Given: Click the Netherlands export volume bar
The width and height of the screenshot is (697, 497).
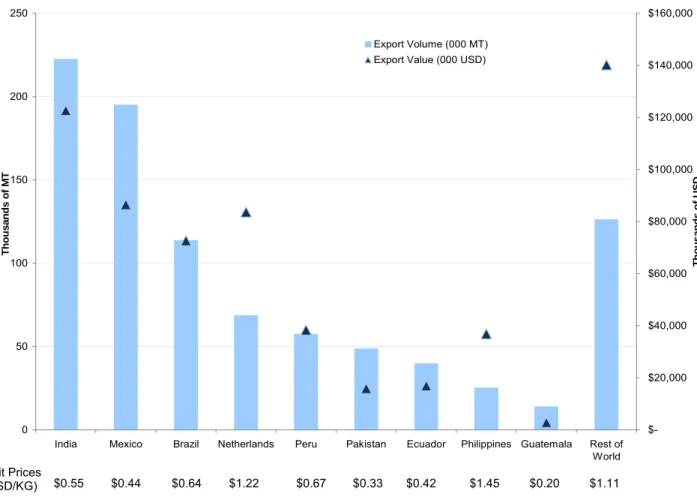Looking at the screenshot, I should point(246,373).
